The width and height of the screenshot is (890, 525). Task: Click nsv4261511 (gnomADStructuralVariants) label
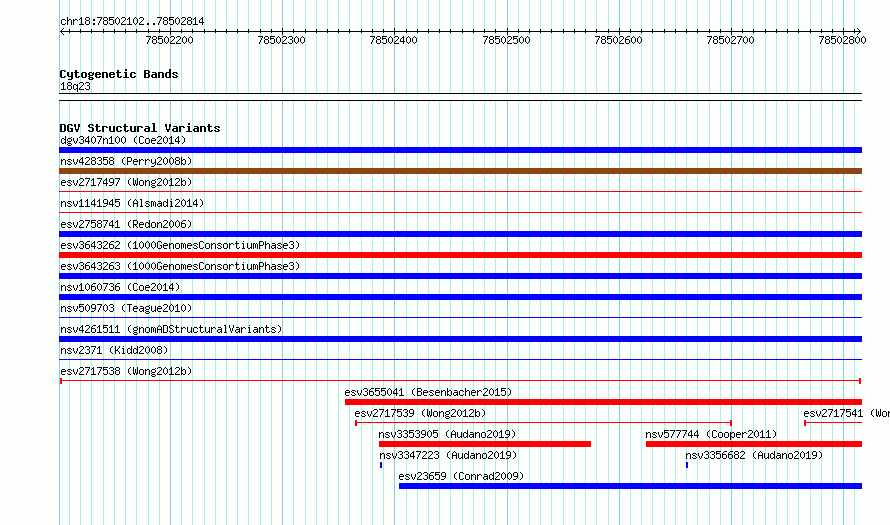171,329
